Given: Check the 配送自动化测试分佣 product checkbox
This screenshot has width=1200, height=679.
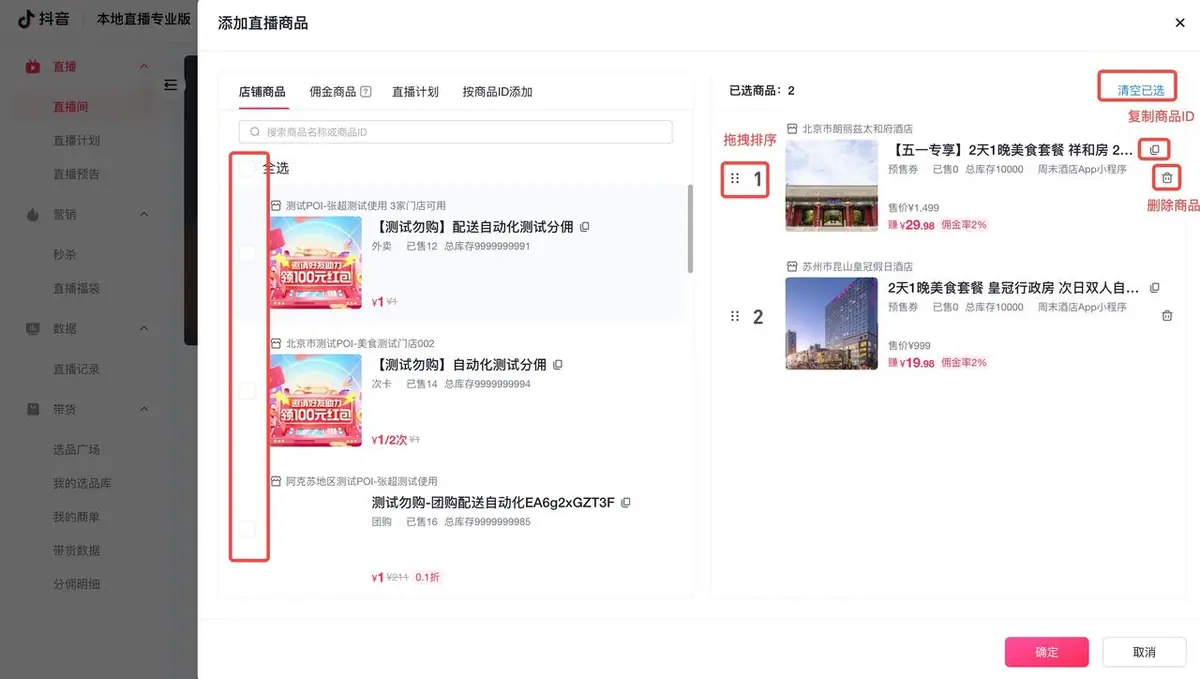Looking at the screenshot, I should (x=247, y=253).
